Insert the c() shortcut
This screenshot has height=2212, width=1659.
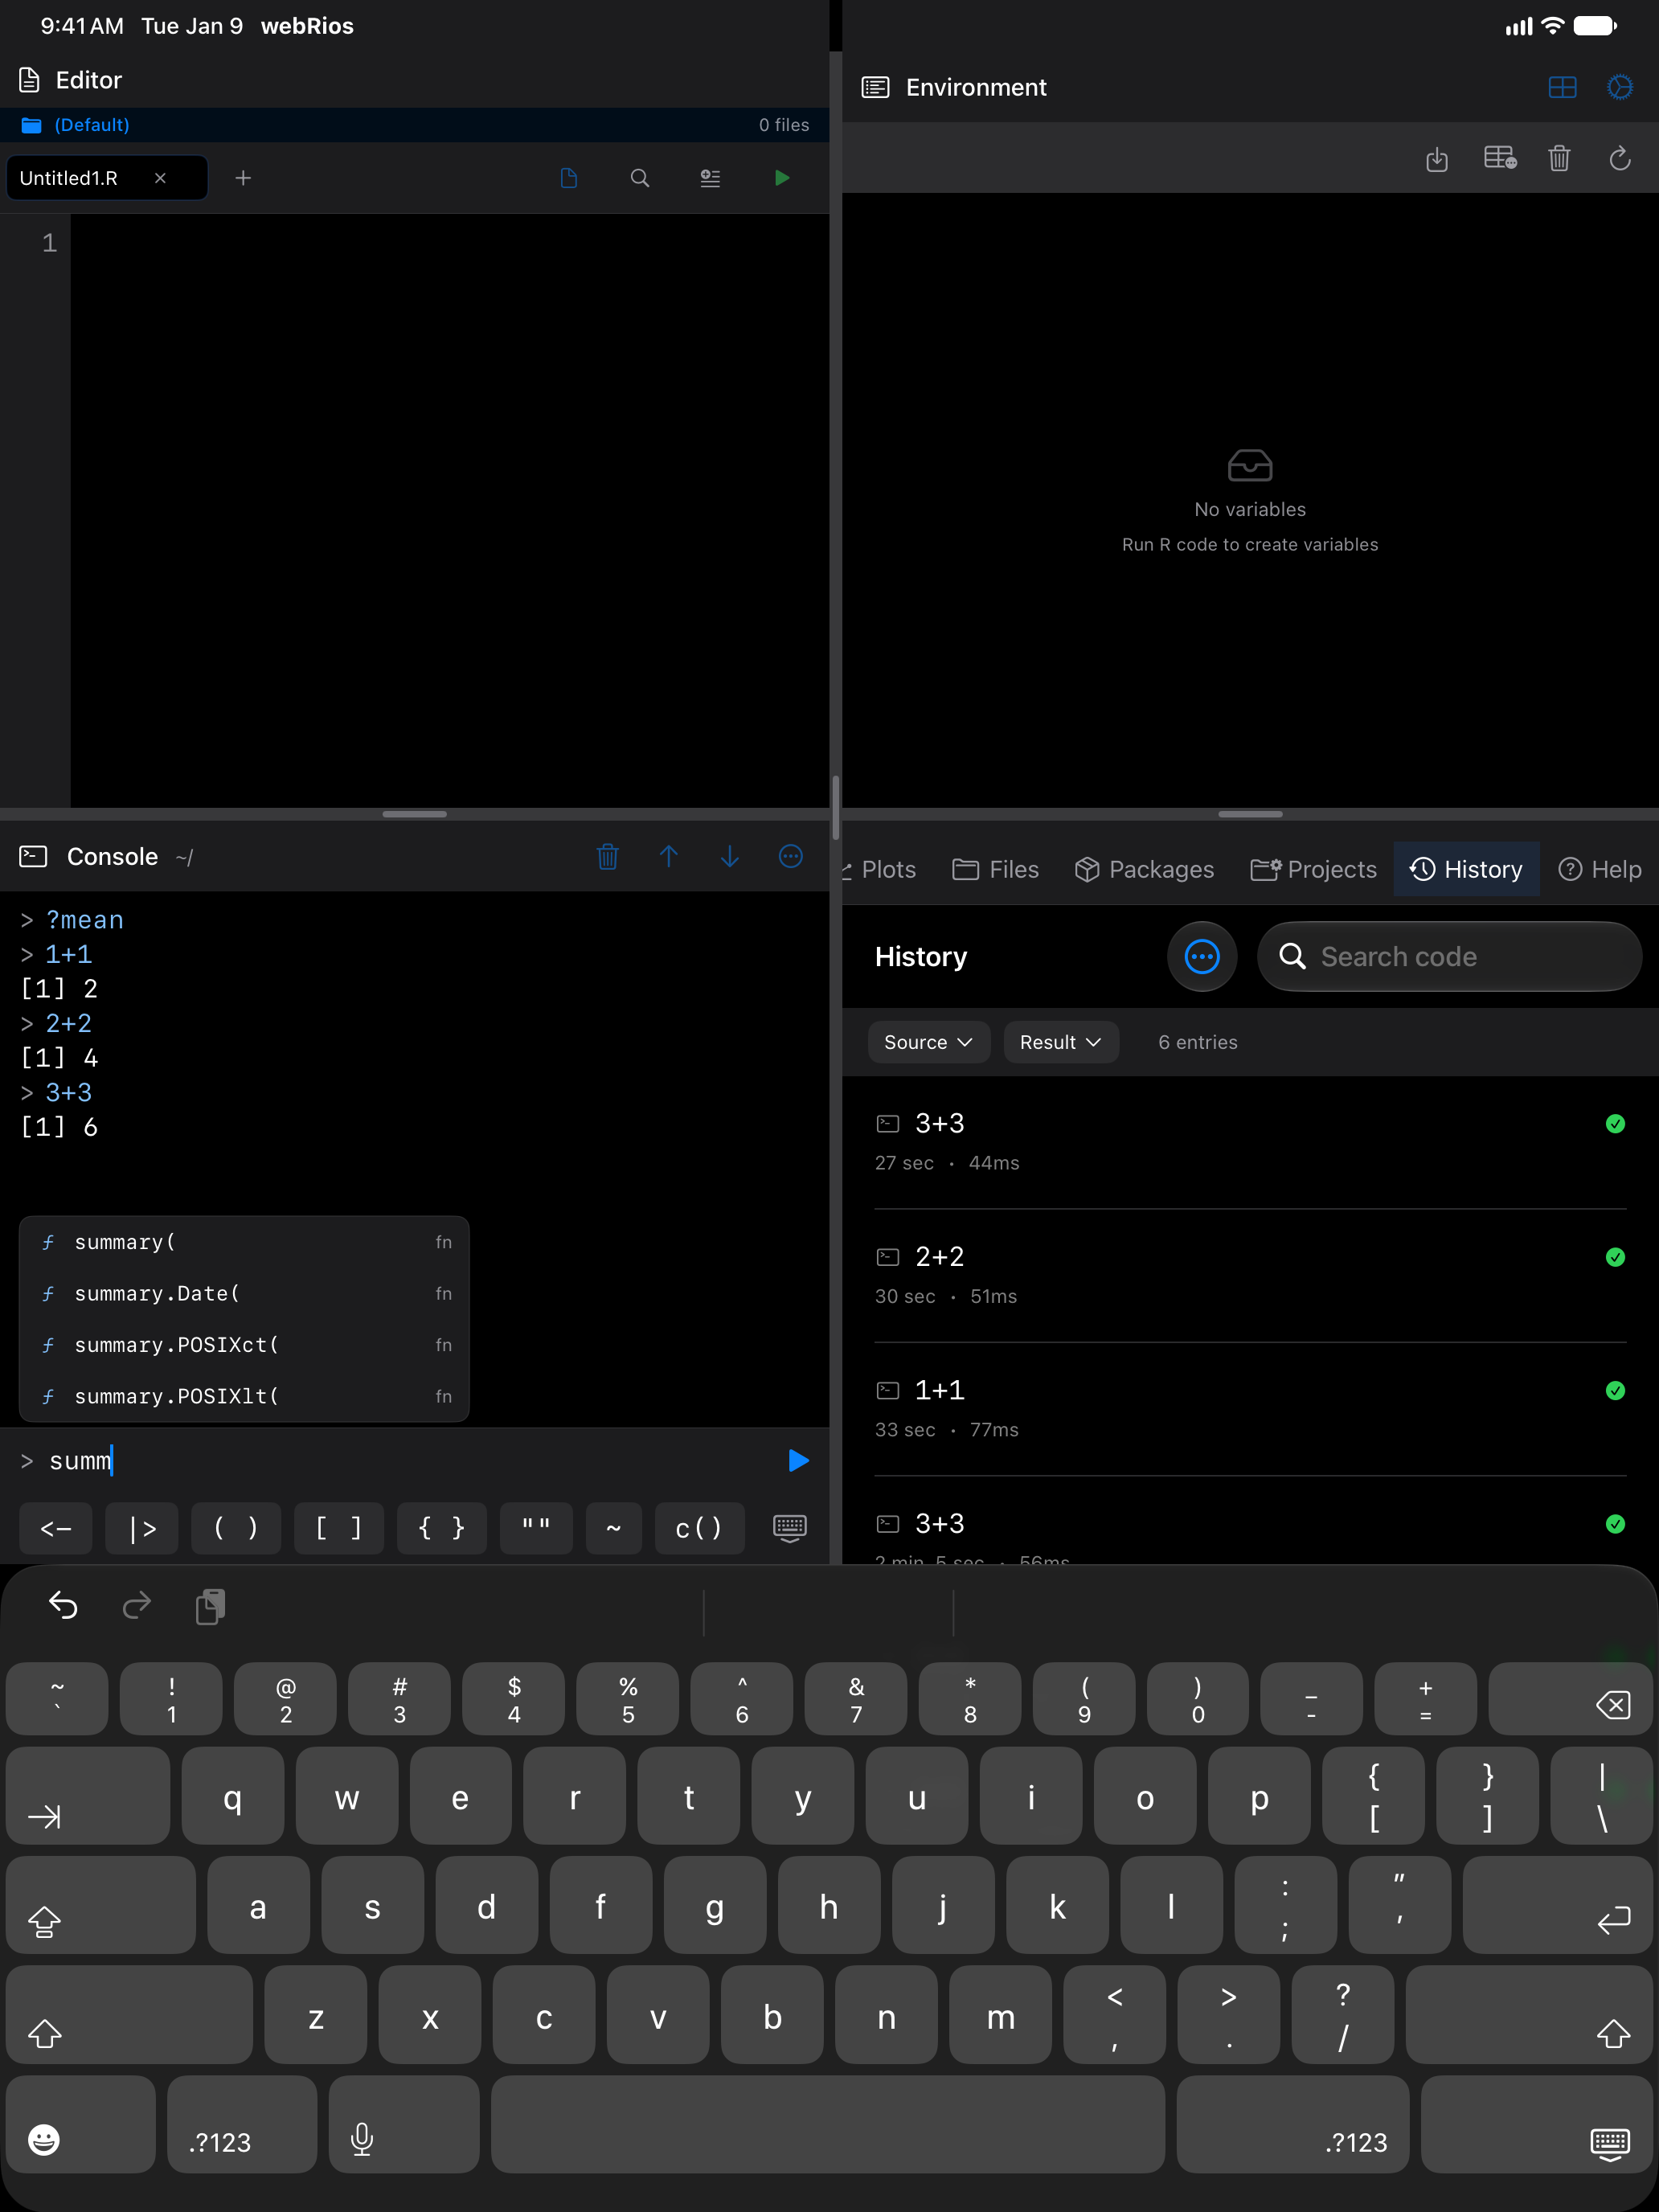pyautogui.click(x=699, y=1528)
